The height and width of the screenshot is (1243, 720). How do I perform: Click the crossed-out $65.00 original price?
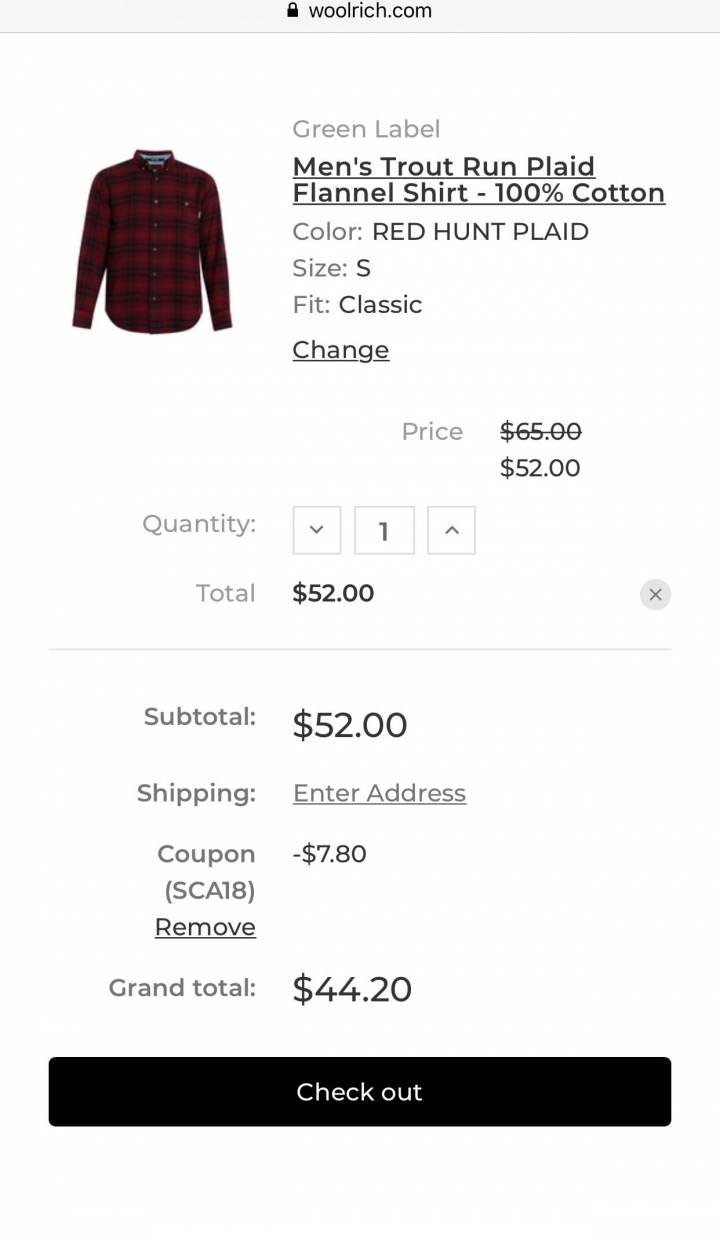tap(540, 431)
